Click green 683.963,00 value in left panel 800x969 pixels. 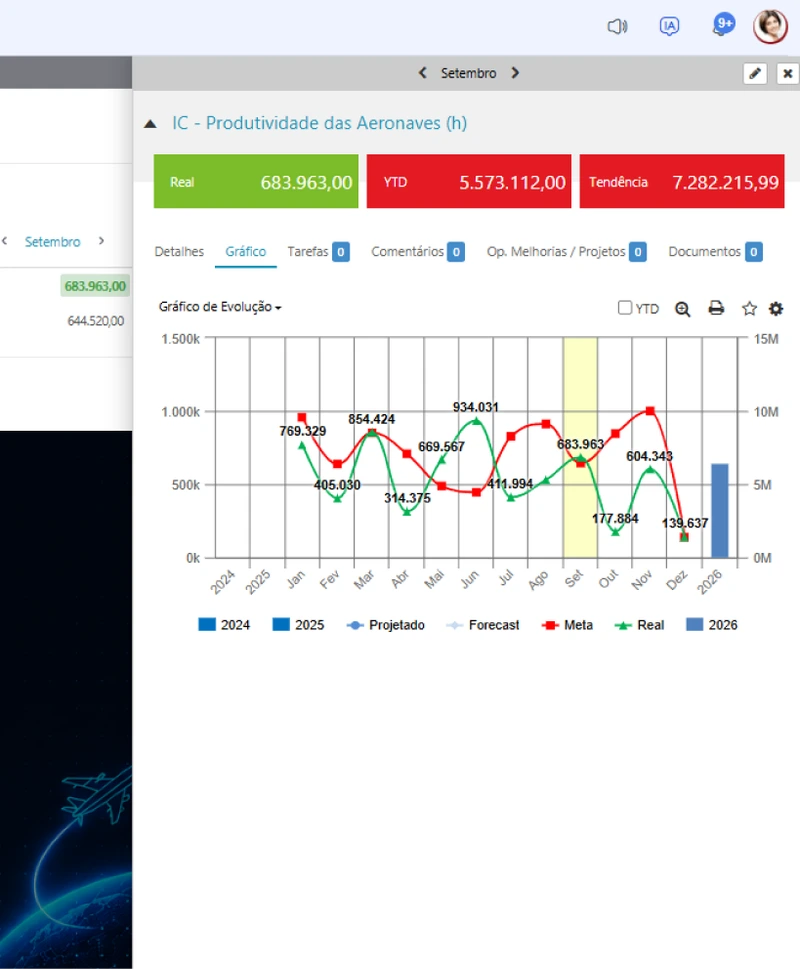coord(95,286)
